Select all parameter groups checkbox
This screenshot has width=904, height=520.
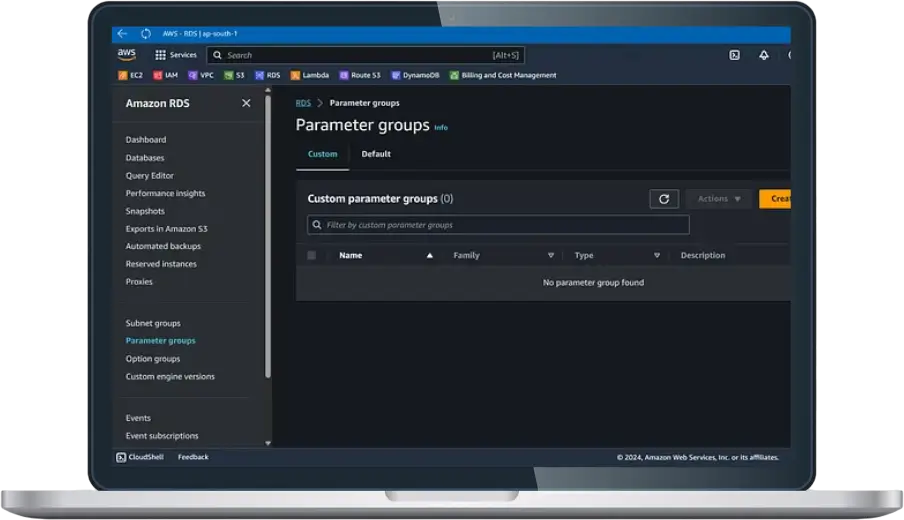coord(311,255)
